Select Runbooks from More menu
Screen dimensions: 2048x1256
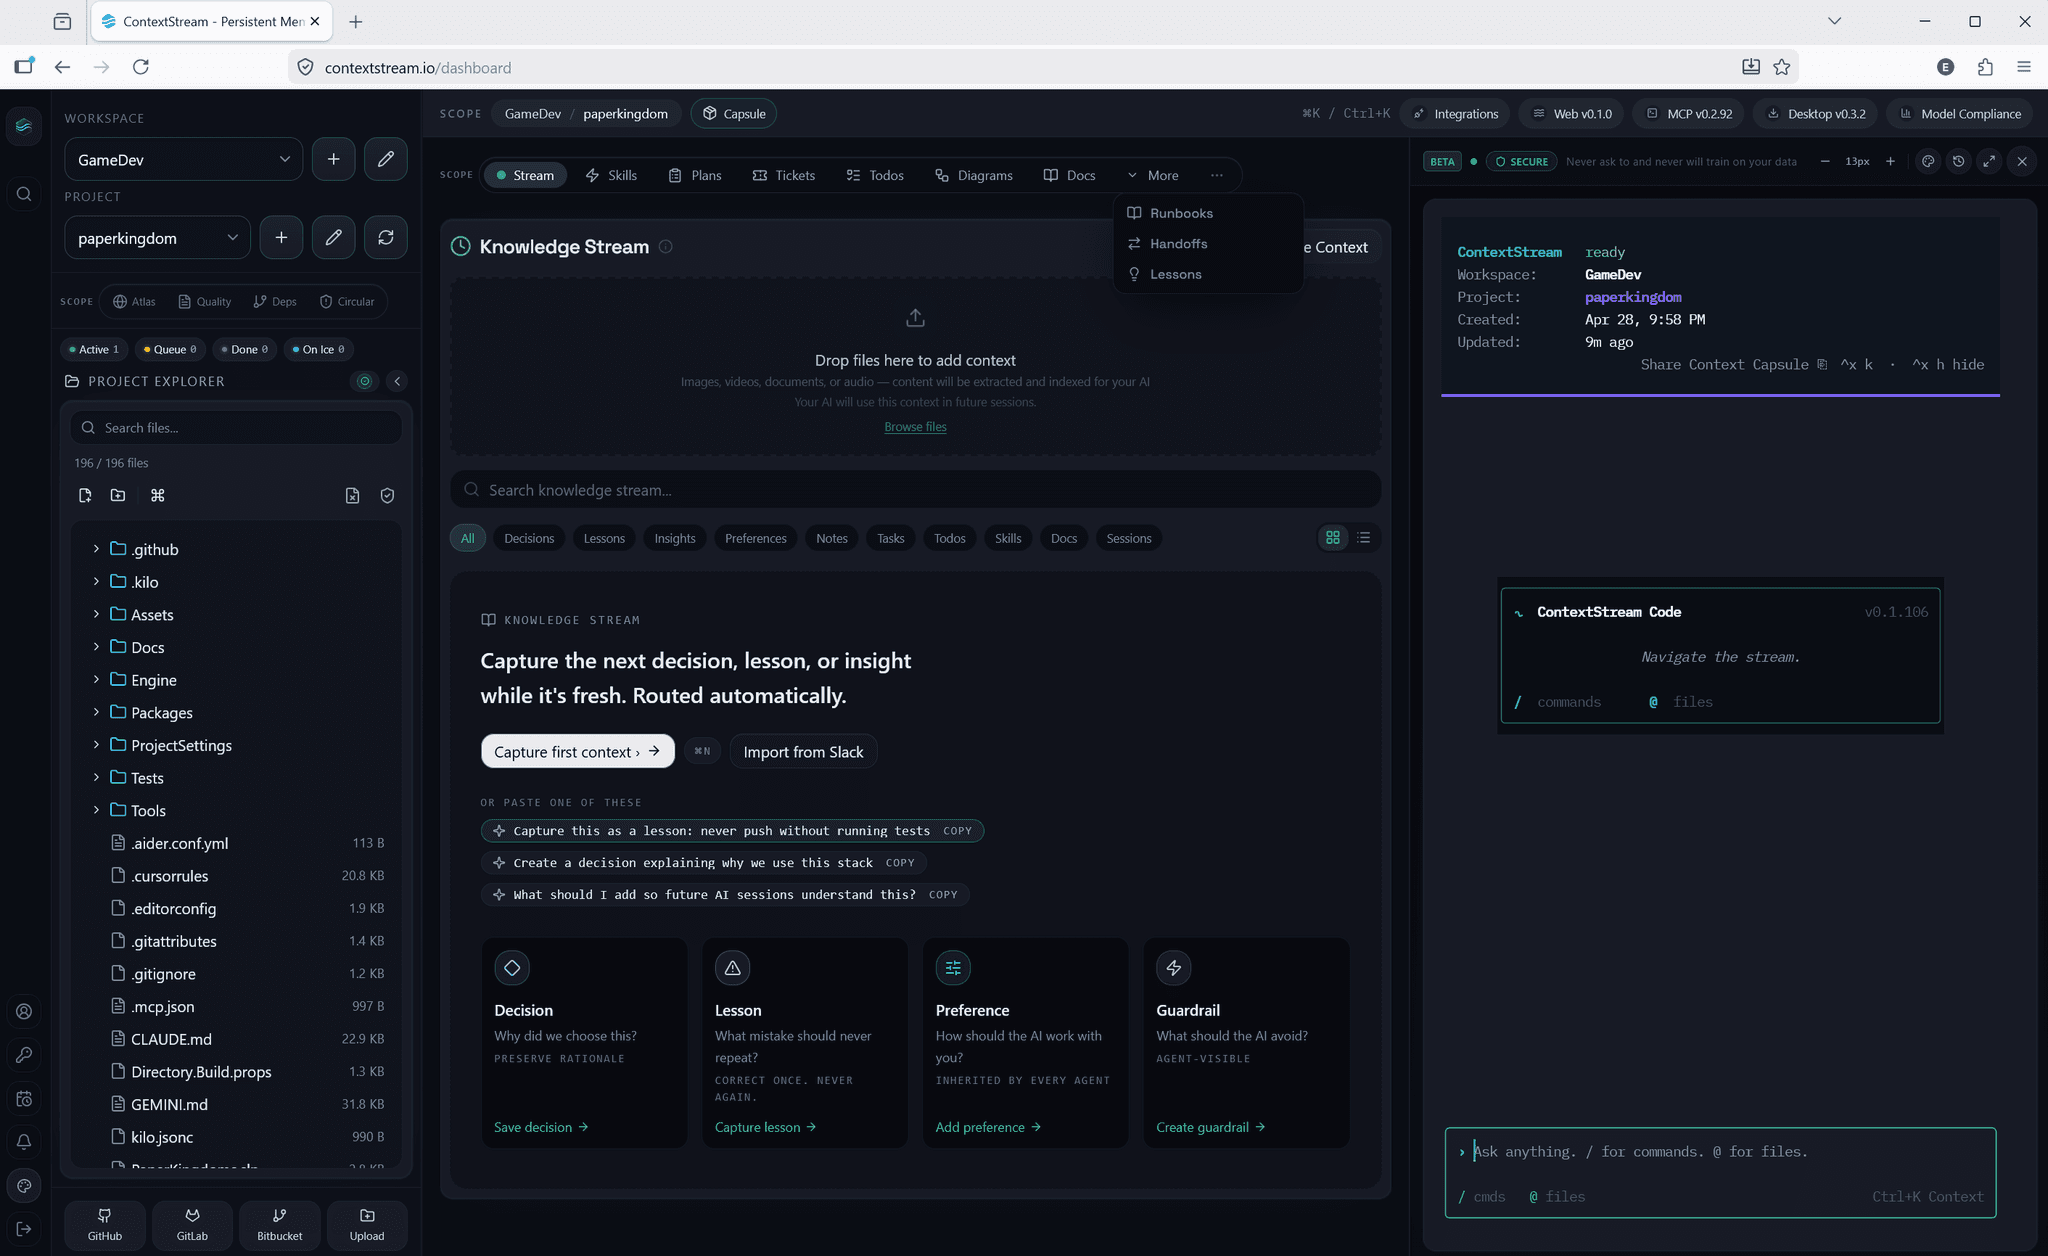pos(1208,213)
